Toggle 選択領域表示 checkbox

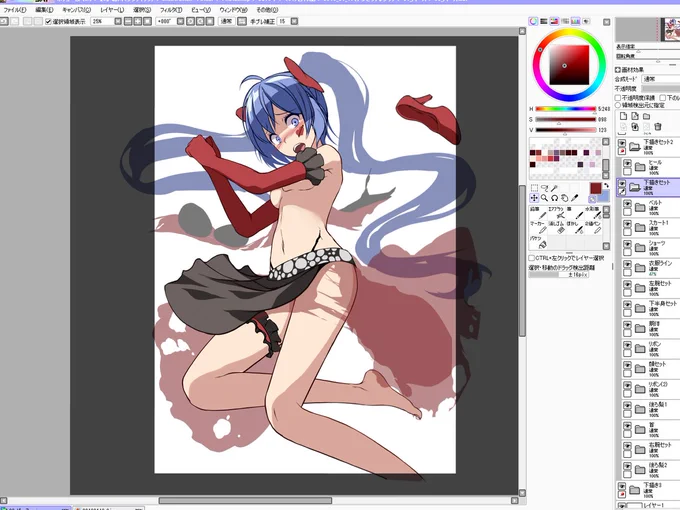(49, 21)
